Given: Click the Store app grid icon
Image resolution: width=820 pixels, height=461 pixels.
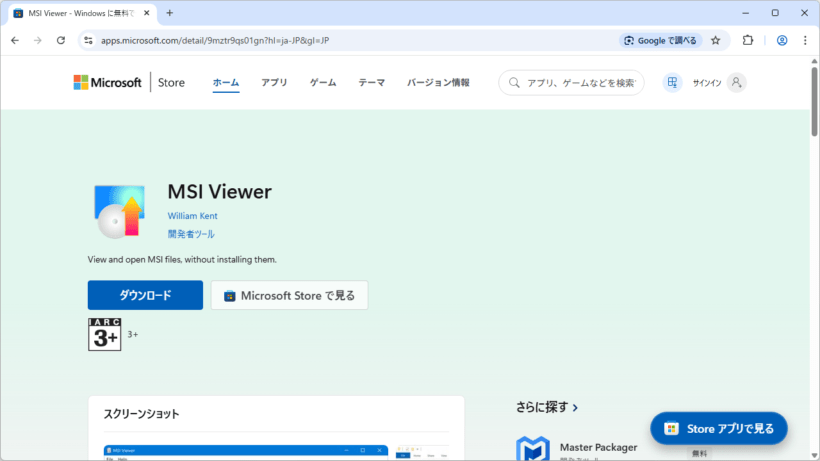Looking at the screenshot, I should coord(672,83).
